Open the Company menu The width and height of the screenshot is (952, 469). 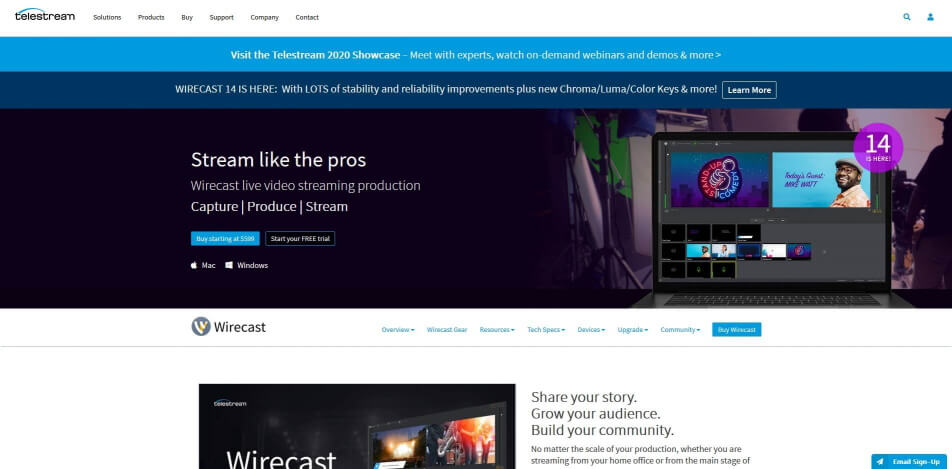pyautogui.click(x=265, y=18)
